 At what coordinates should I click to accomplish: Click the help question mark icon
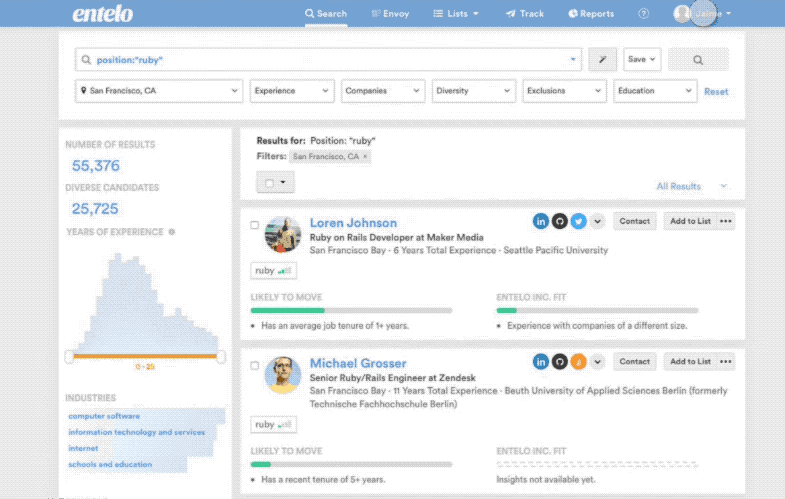[643, 14]
